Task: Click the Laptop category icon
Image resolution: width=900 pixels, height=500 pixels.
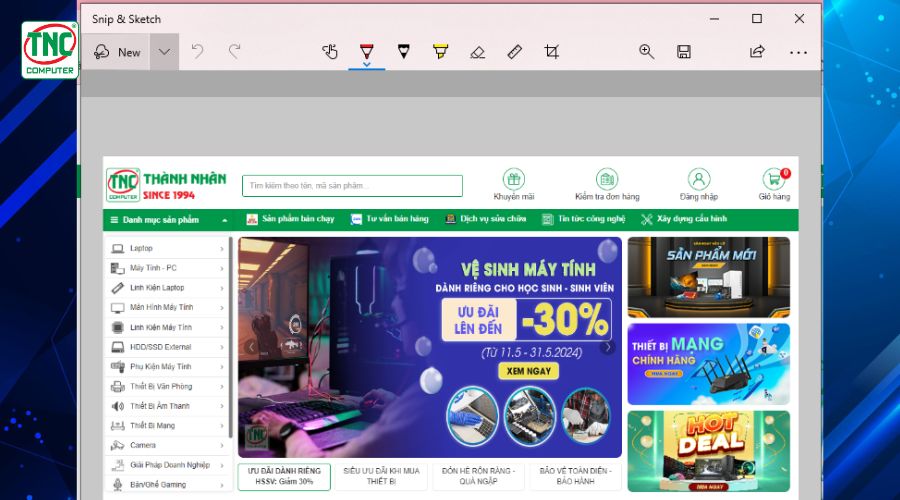Action: pyautogui.click(x=118, y=249)
